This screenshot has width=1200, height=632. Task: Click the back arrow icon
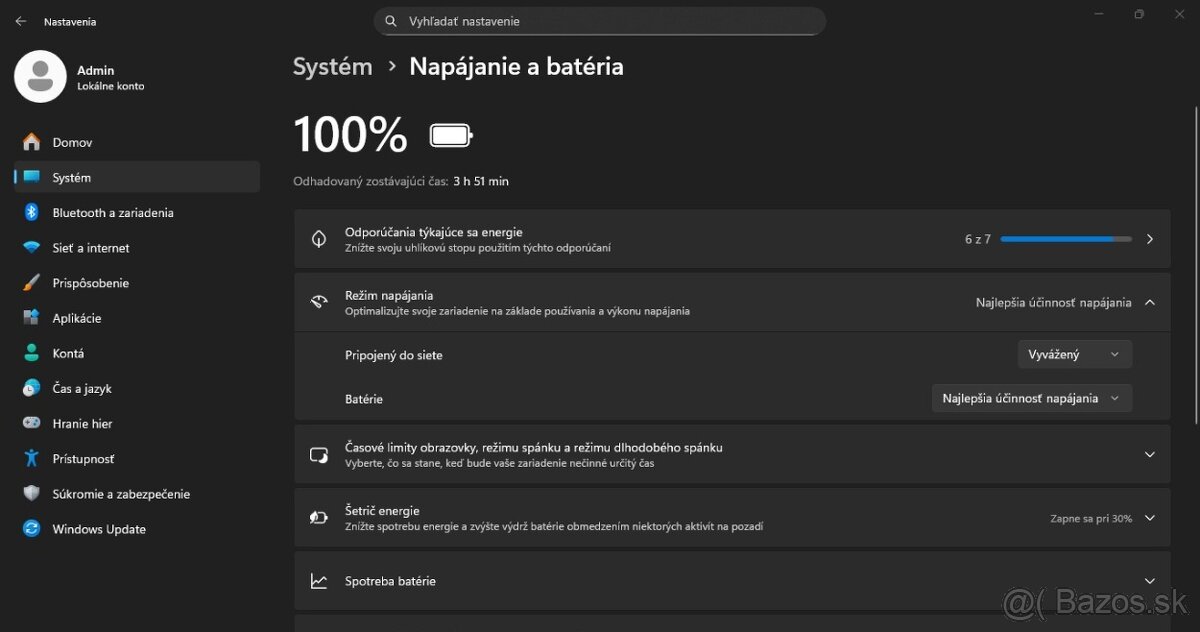21,21
